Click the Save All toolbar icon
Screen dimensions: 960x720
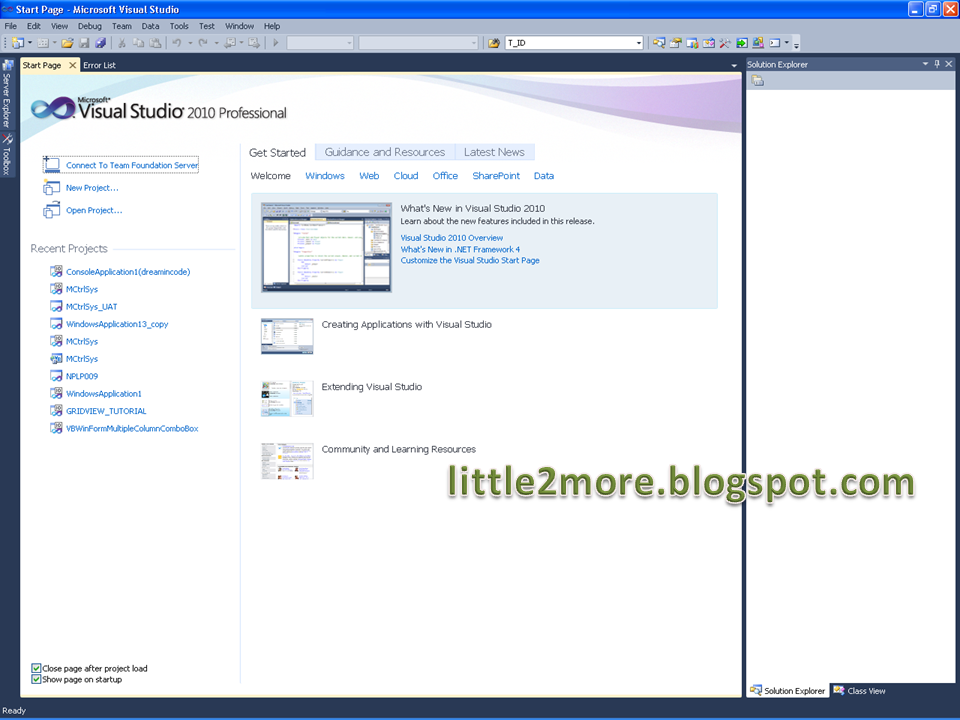coord(101,42)
